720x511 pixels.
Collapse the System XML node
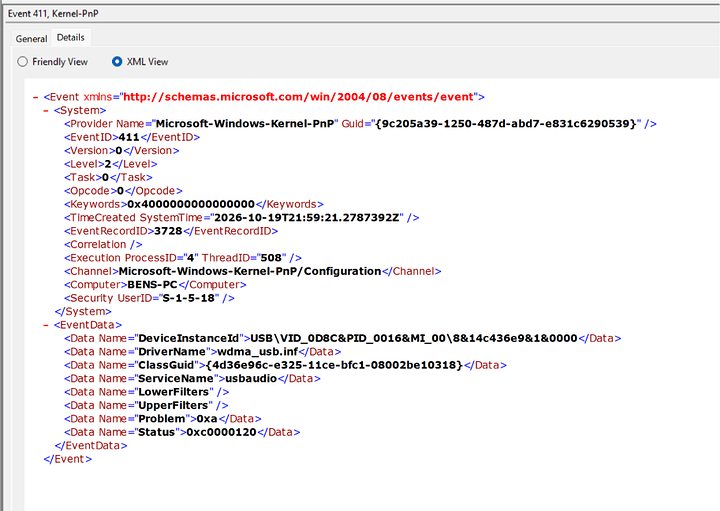click(x=45, y=110)
